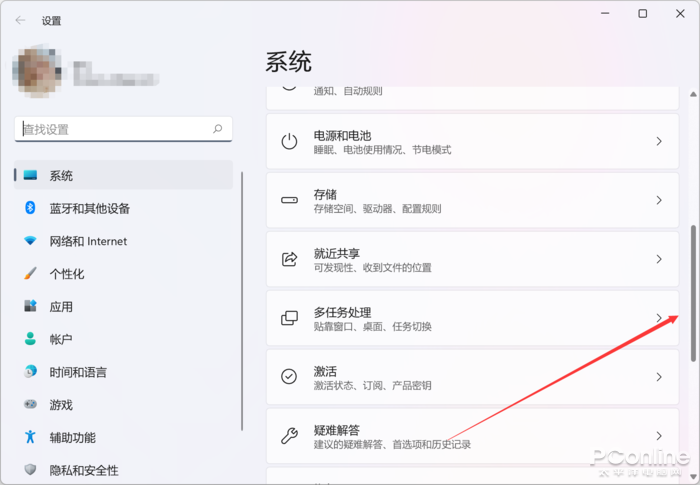The width and height of the screenshot is (700, 485).
Task: Click the 可发现性、收到文件的位置 description
Action: click(373, 268)
